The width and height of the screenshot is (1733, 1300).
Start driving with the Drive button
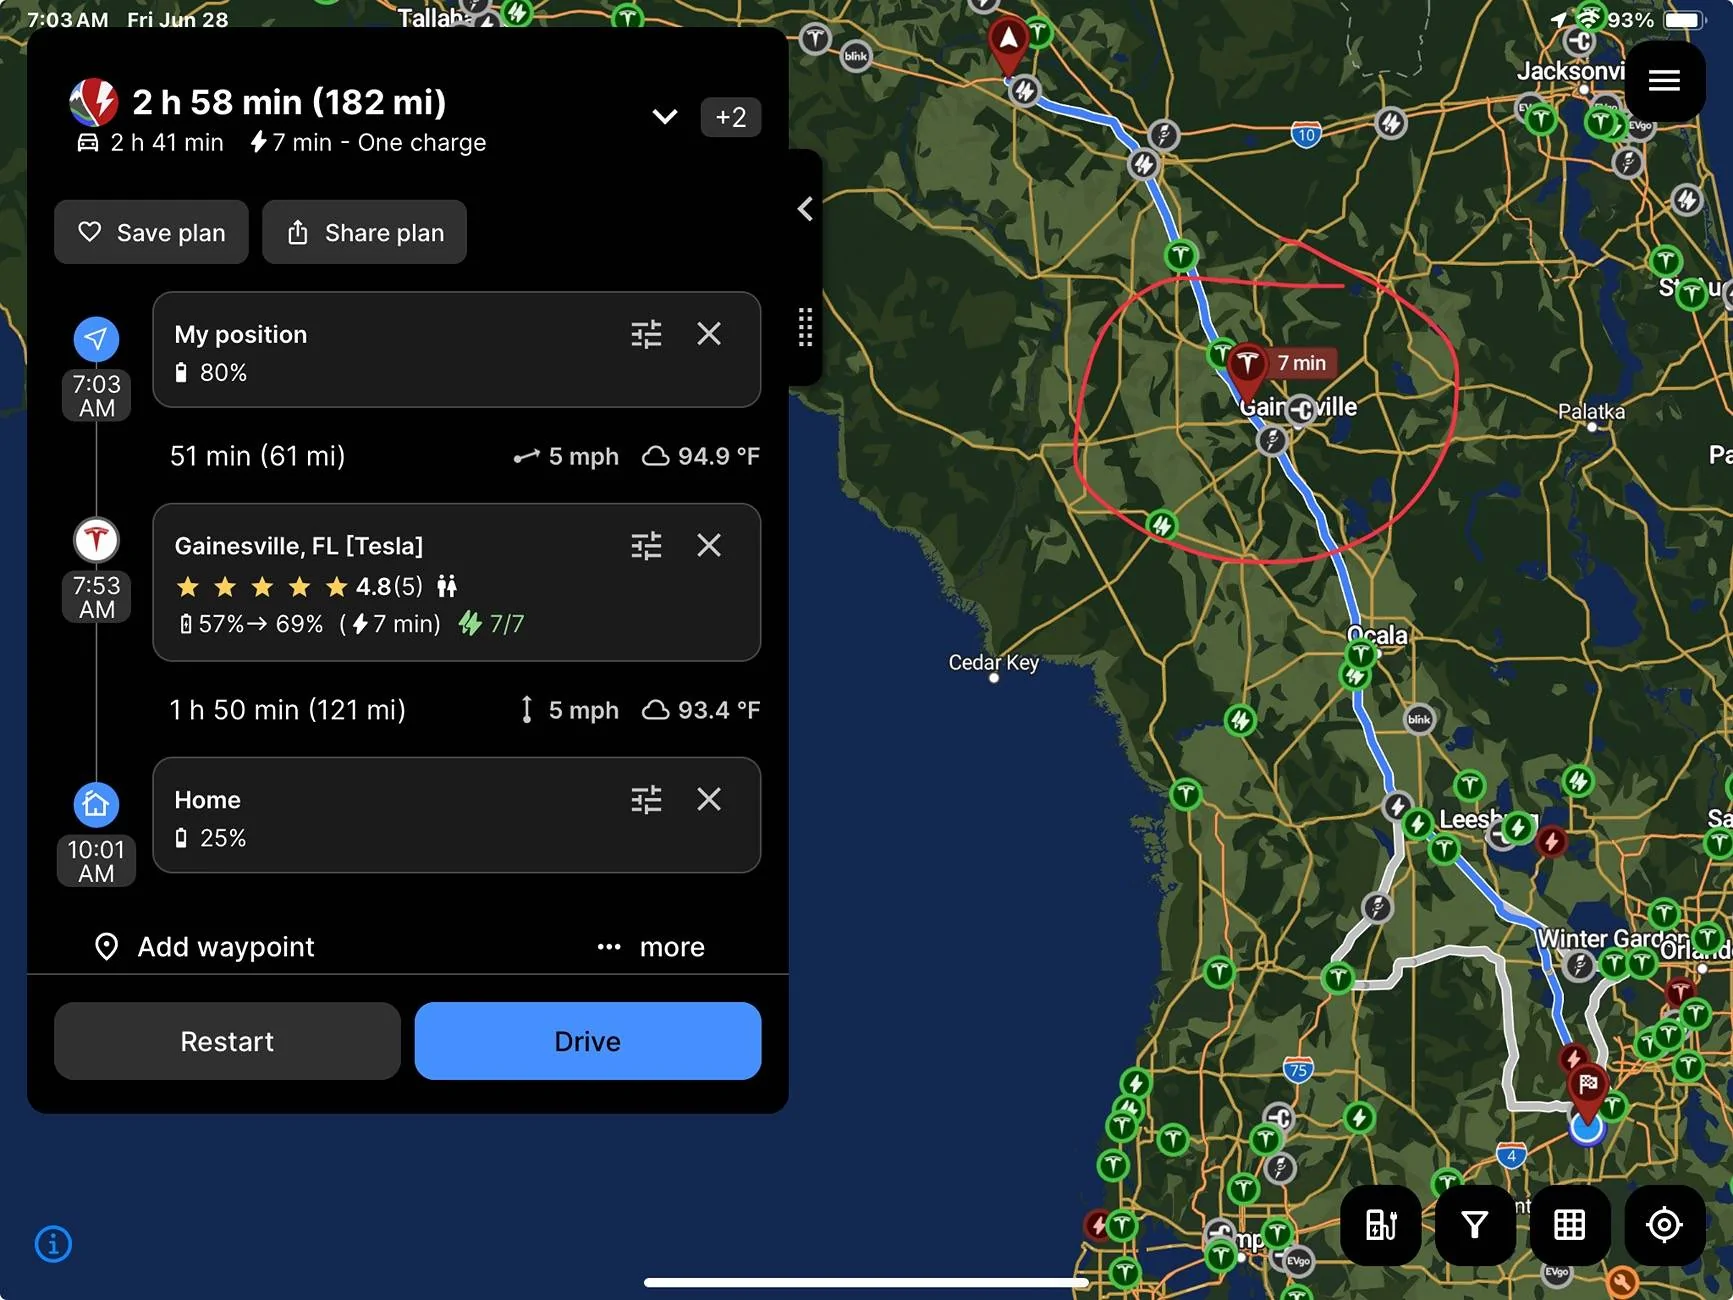click(588, 1041)
